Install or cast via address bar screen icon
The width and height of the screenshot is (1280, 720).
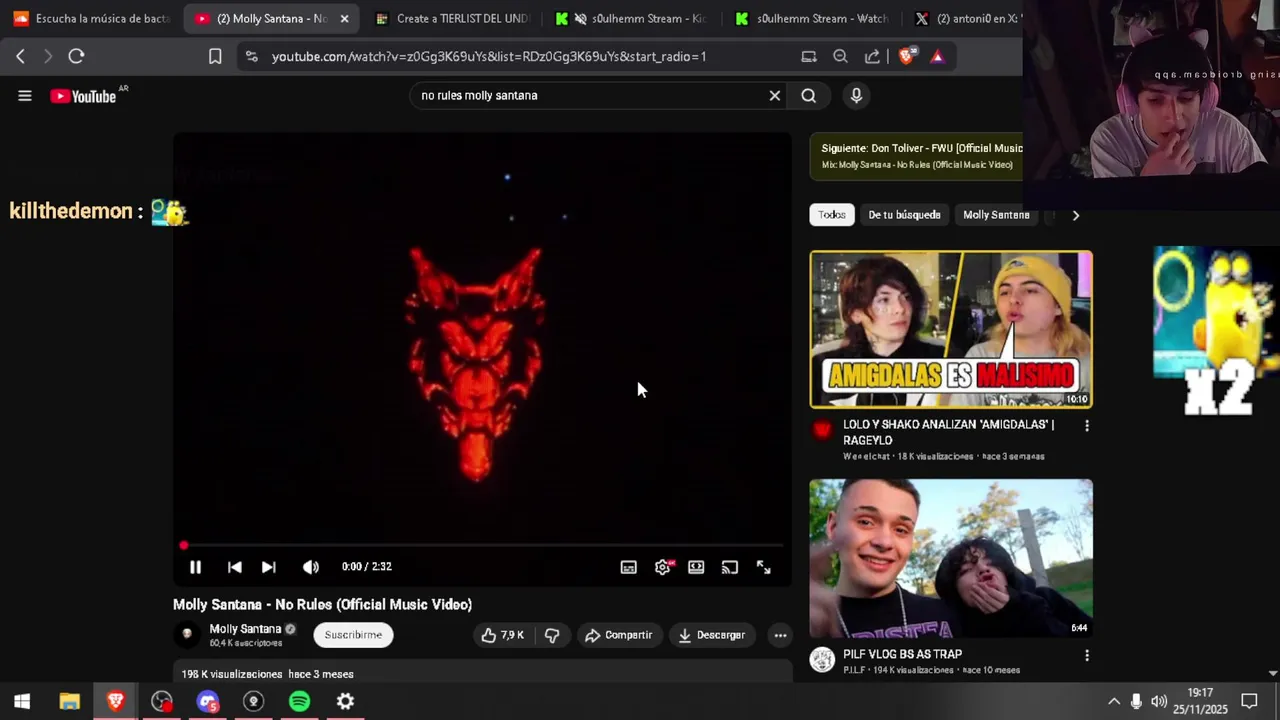coord(809,57)
